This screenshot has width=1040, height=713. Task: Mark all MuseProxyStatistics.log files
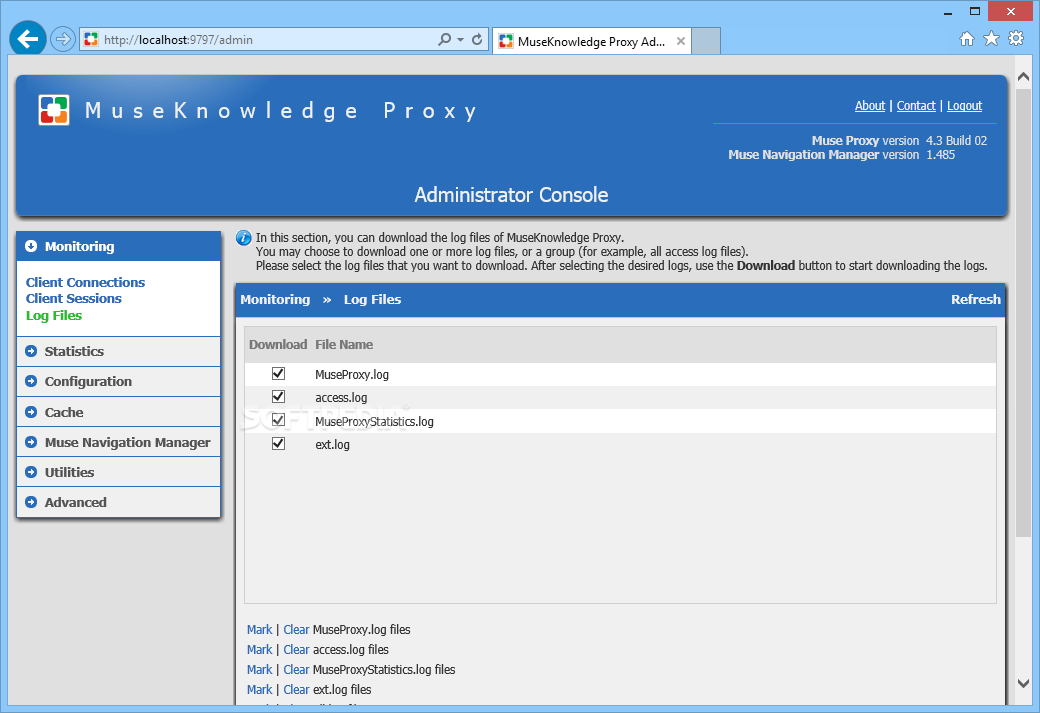pos(259,669)
